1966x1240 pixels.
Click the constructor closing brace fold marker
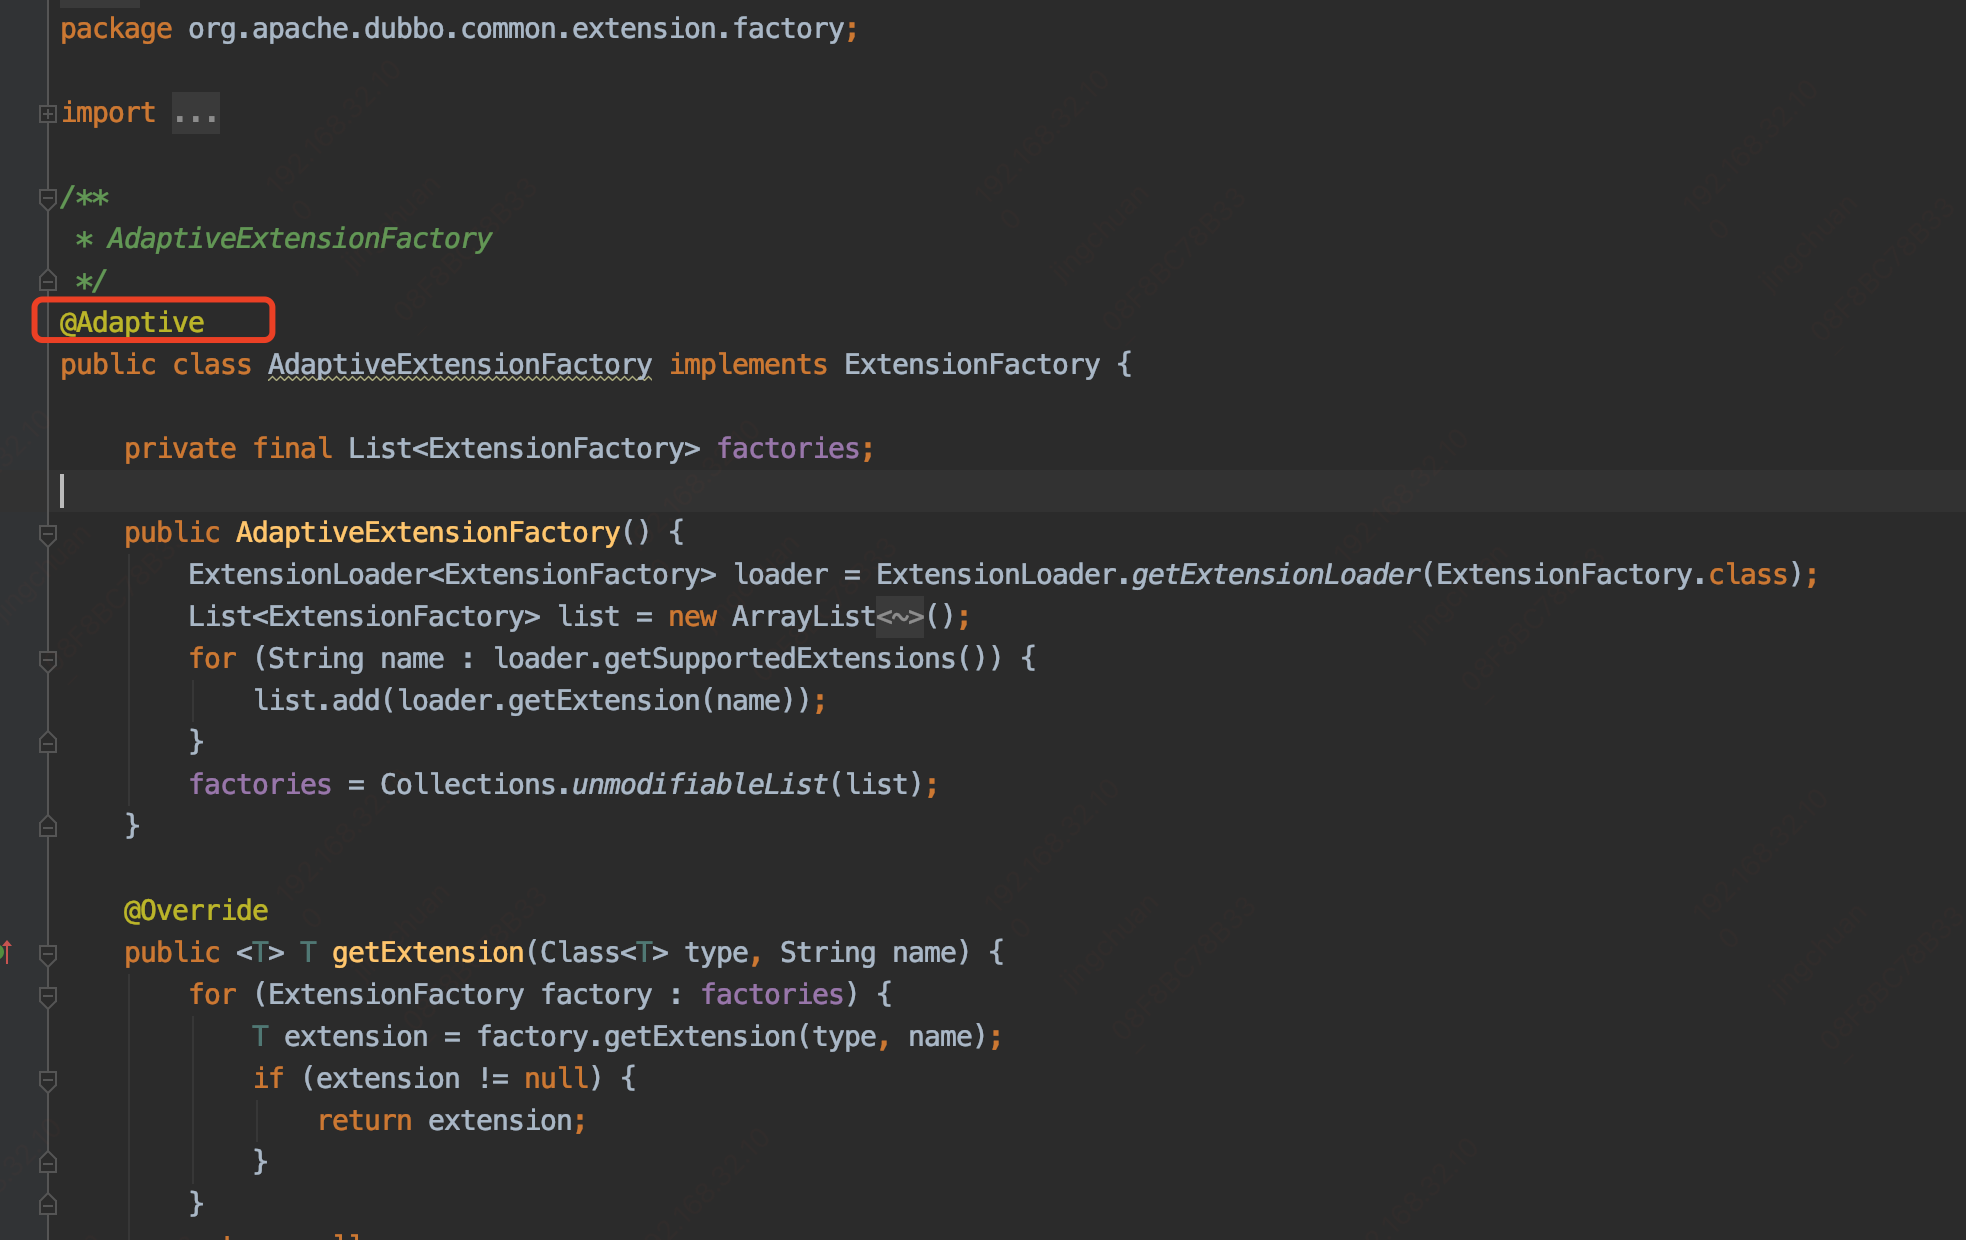click(47, 827)
